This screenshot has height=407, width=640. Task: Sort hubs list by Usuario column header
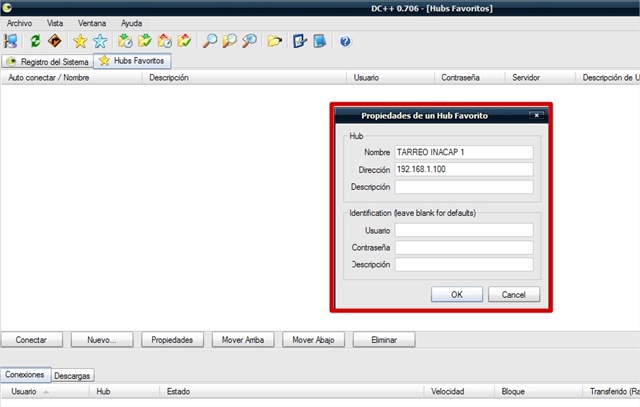point(390,78)
